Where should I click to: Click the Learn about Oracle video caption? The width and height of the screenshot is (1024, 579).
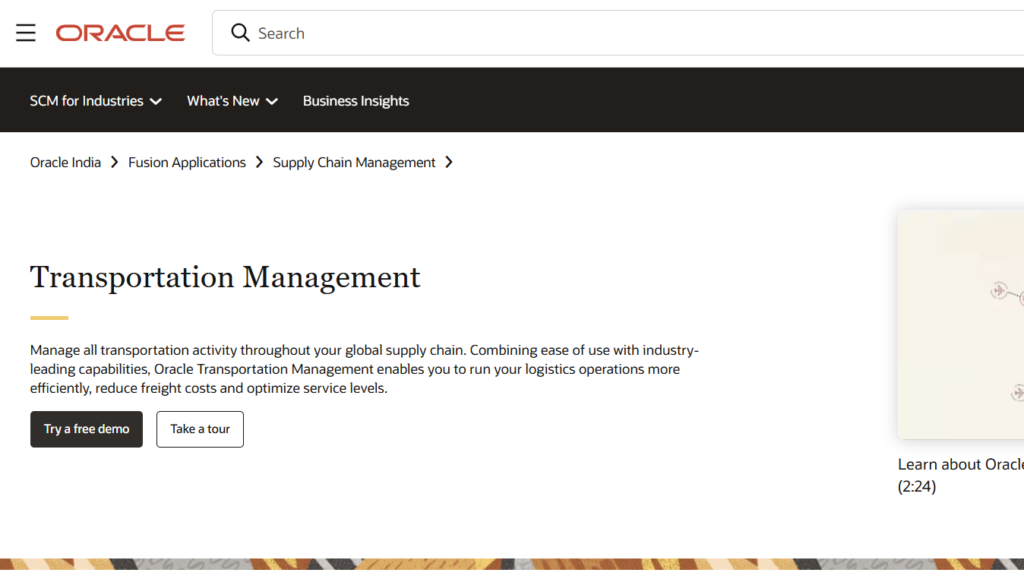(961, 475)
